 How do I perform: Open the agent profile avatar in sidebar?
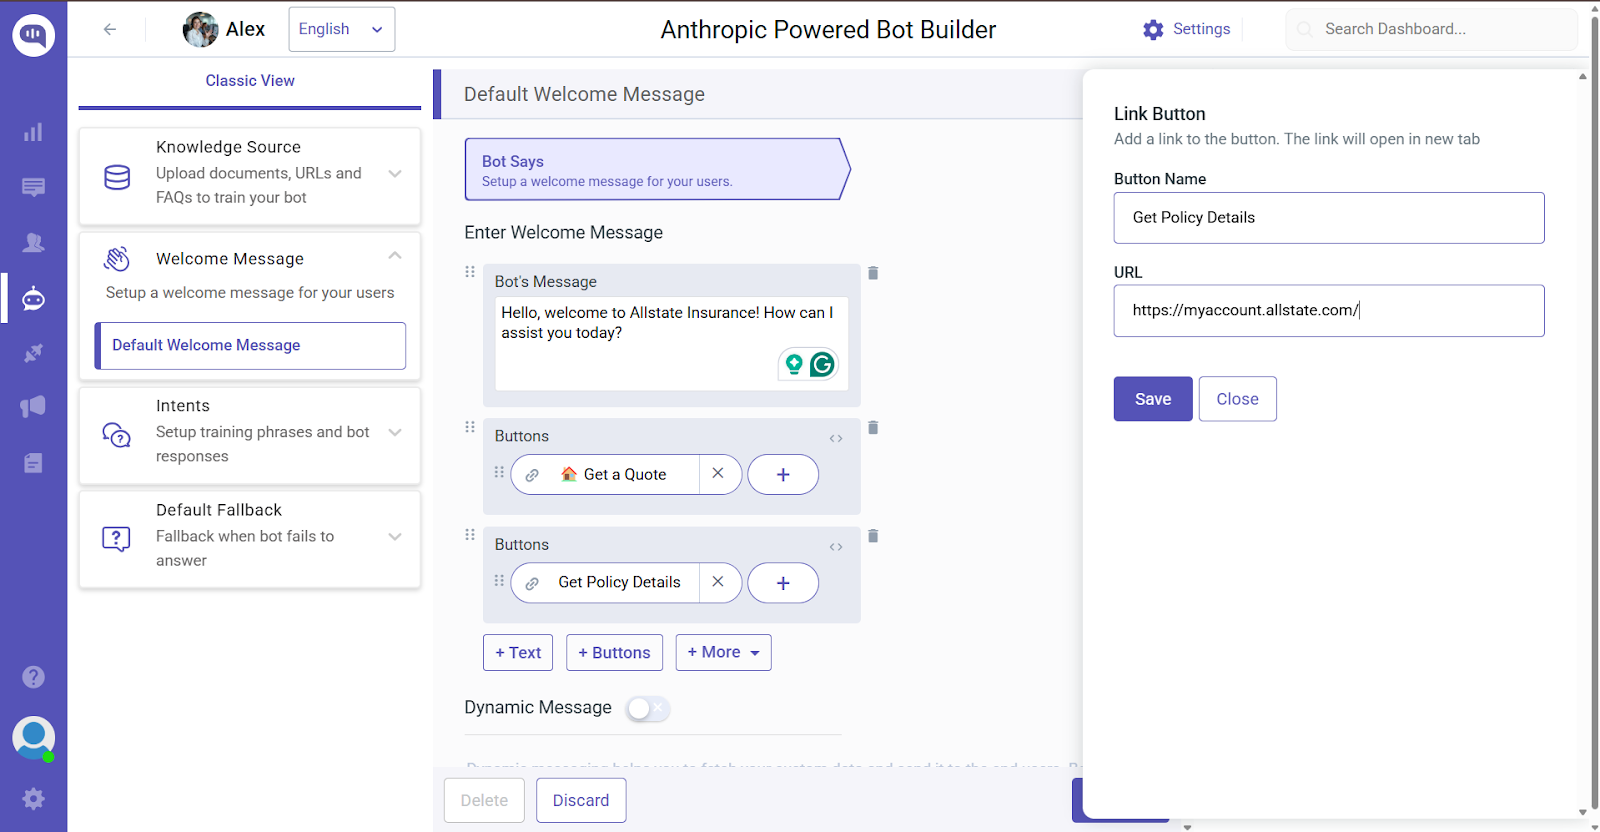pos(33,739)
